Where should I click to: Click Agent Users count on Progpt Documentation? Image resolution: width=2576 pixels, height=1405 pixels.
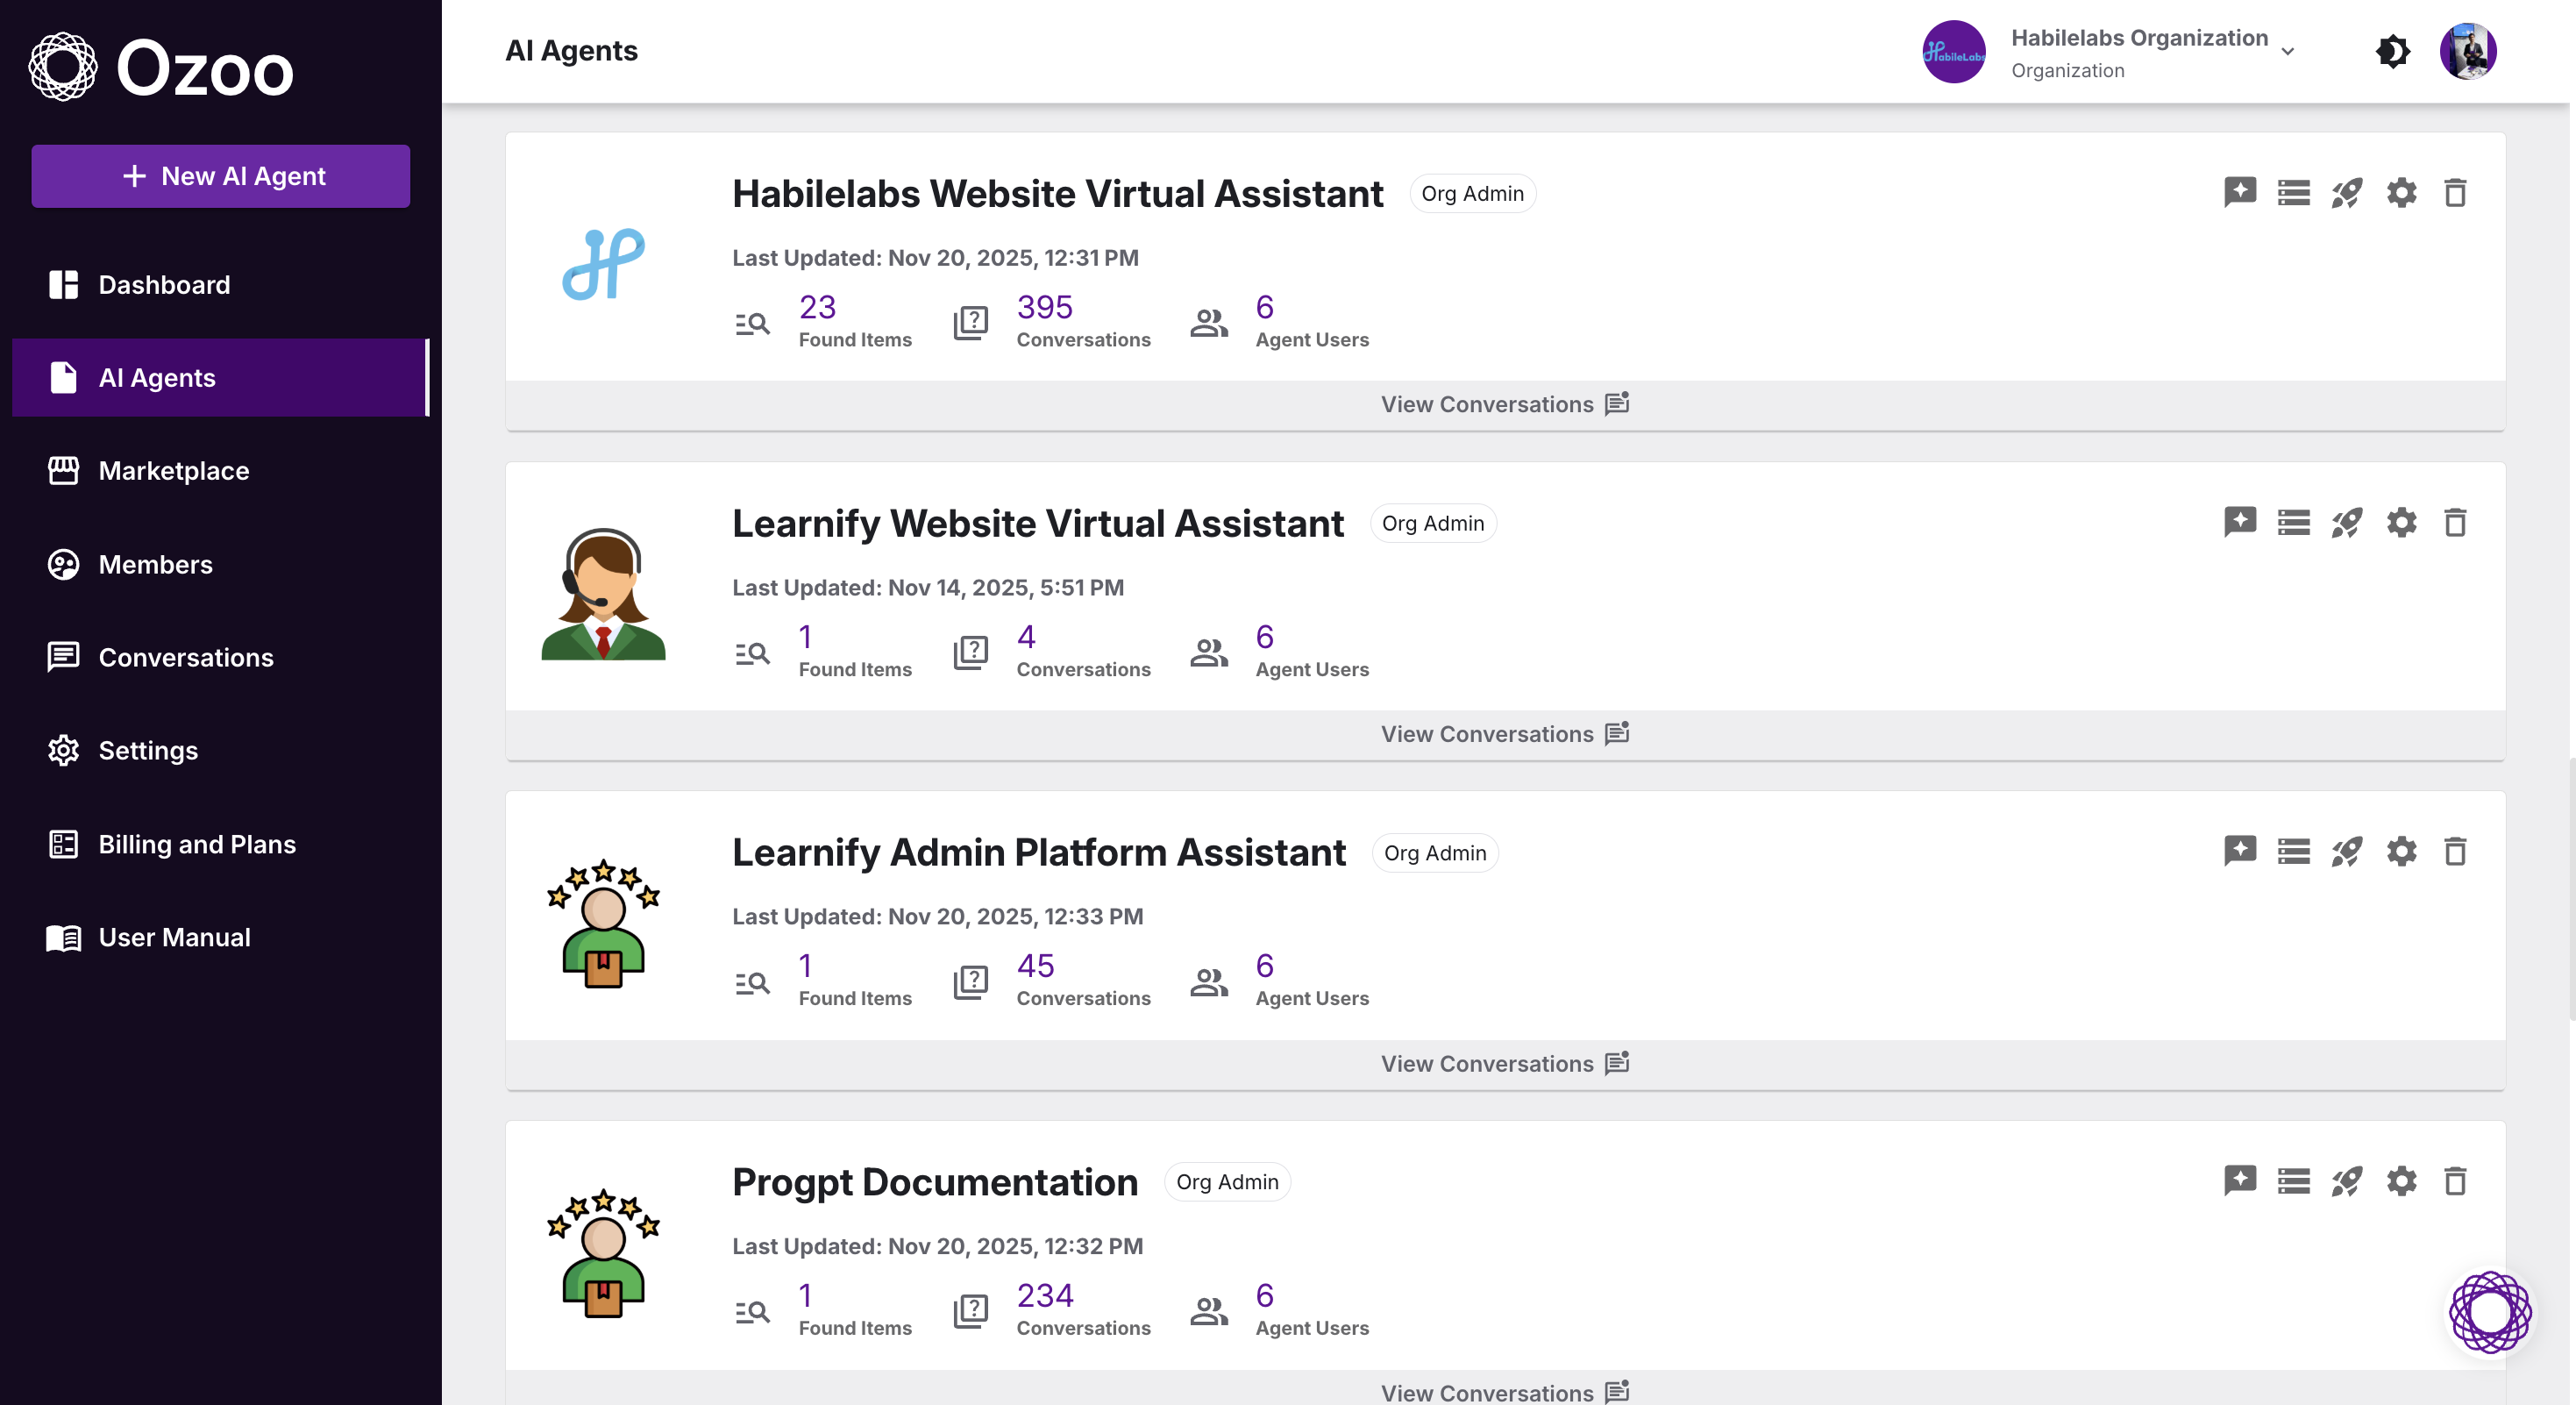[x=1312, y=1309]
